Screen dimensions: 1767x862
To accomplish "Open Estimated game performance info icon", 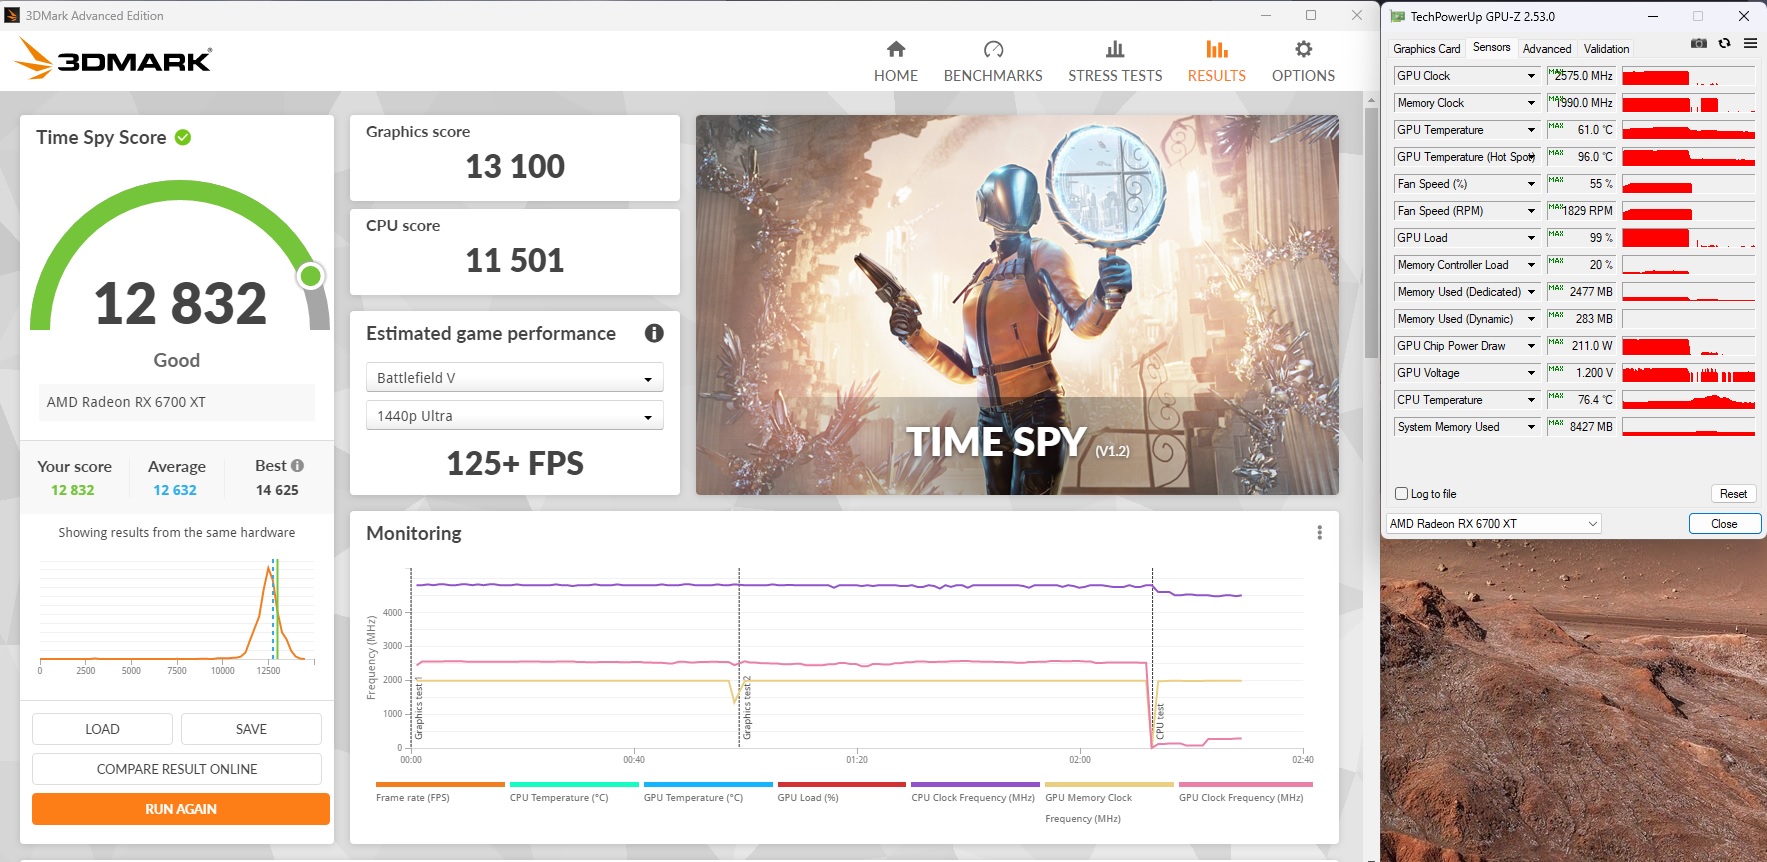I will tap(654, 333).
